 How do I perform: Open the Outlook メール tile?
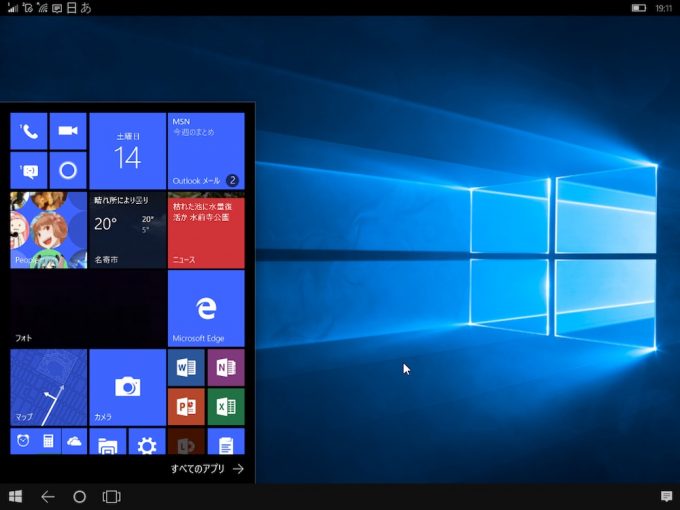click(206, 151)
